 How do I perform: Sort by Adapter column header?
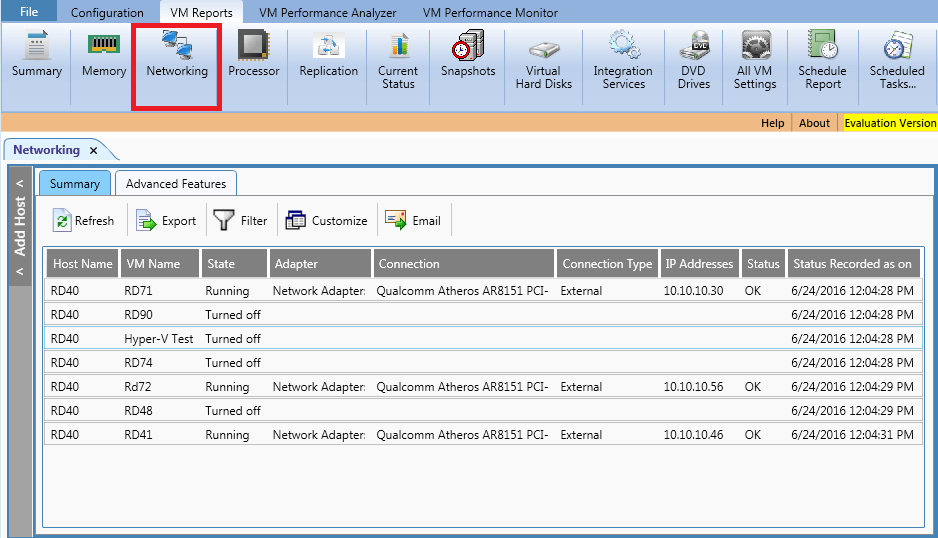pyautogui.click(x=320, y=263)
